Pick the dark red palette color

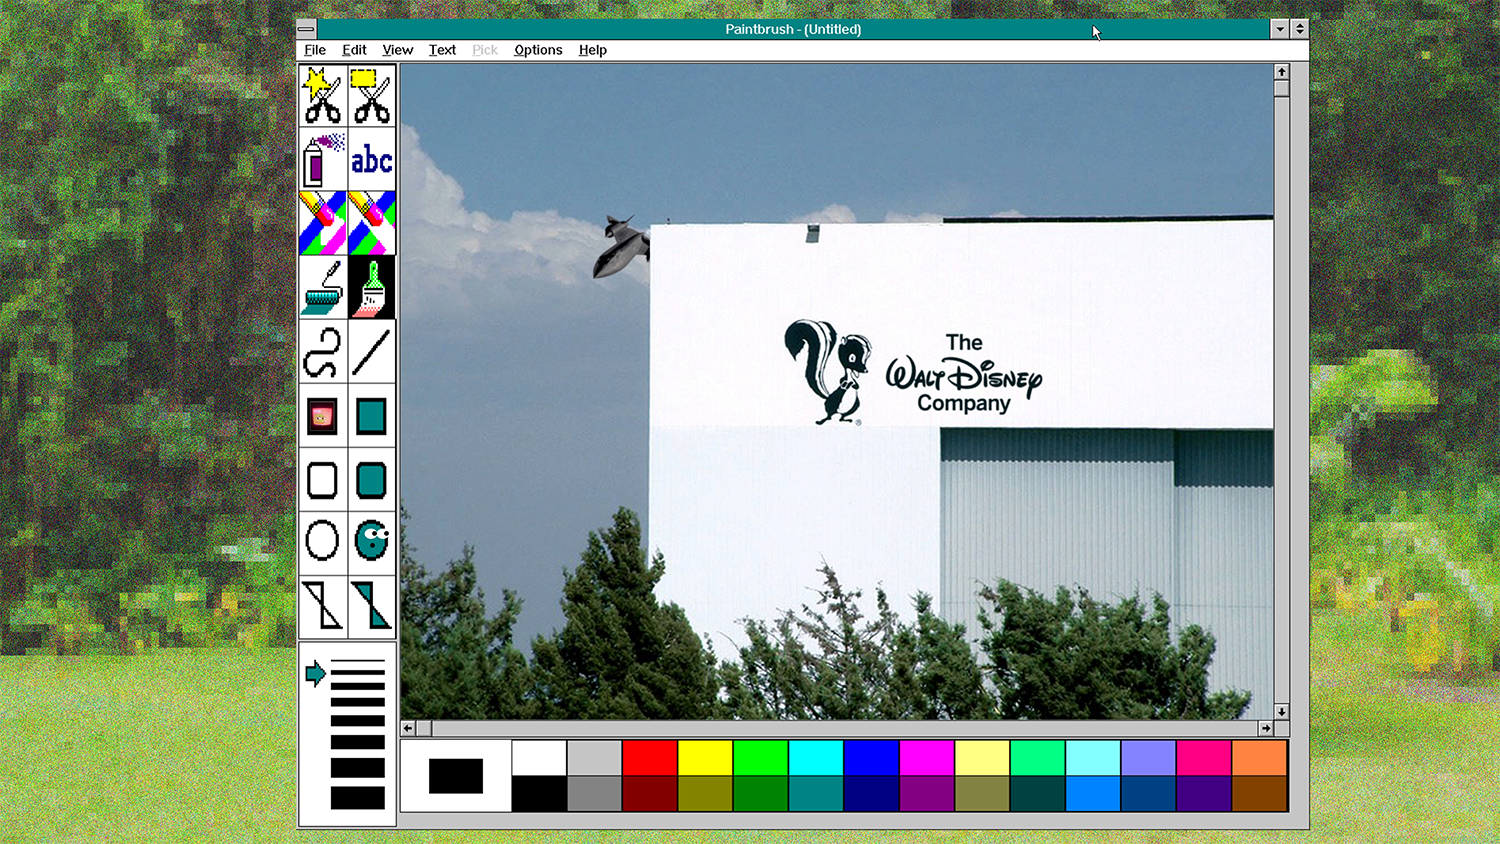click(x=650, y=794)
